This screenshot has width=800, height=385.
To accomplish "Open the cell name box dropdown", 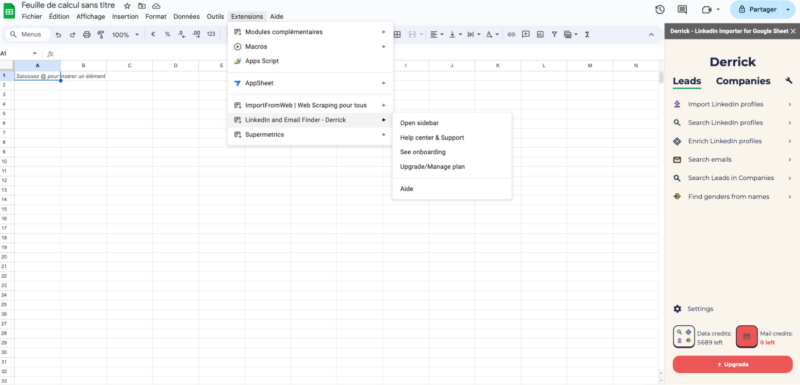I will pos(35,53).
